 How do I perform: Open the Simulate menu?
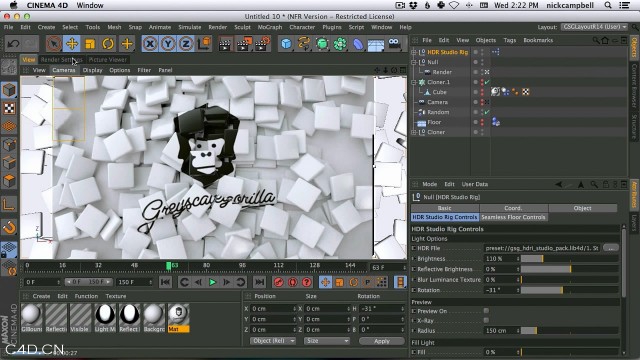click(190, 27)
